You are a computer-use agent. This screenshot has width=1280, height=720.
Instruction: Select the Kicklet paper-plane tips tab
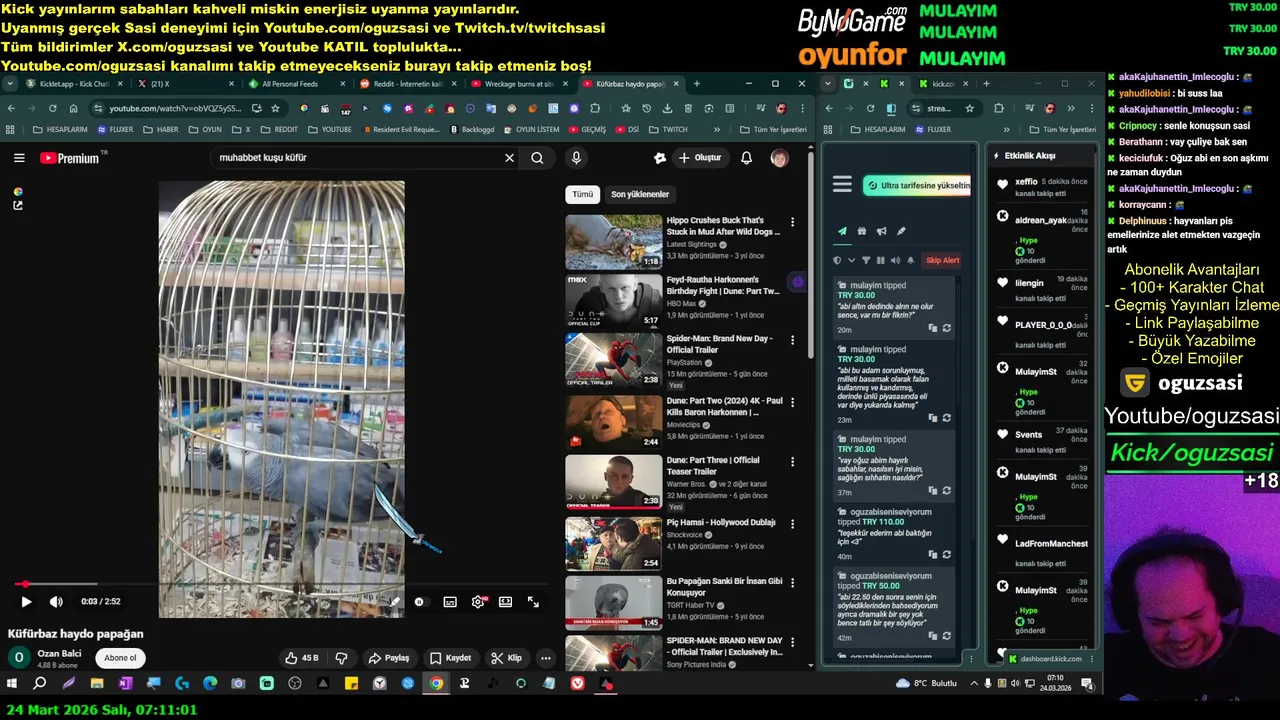[x=842, y=231]
